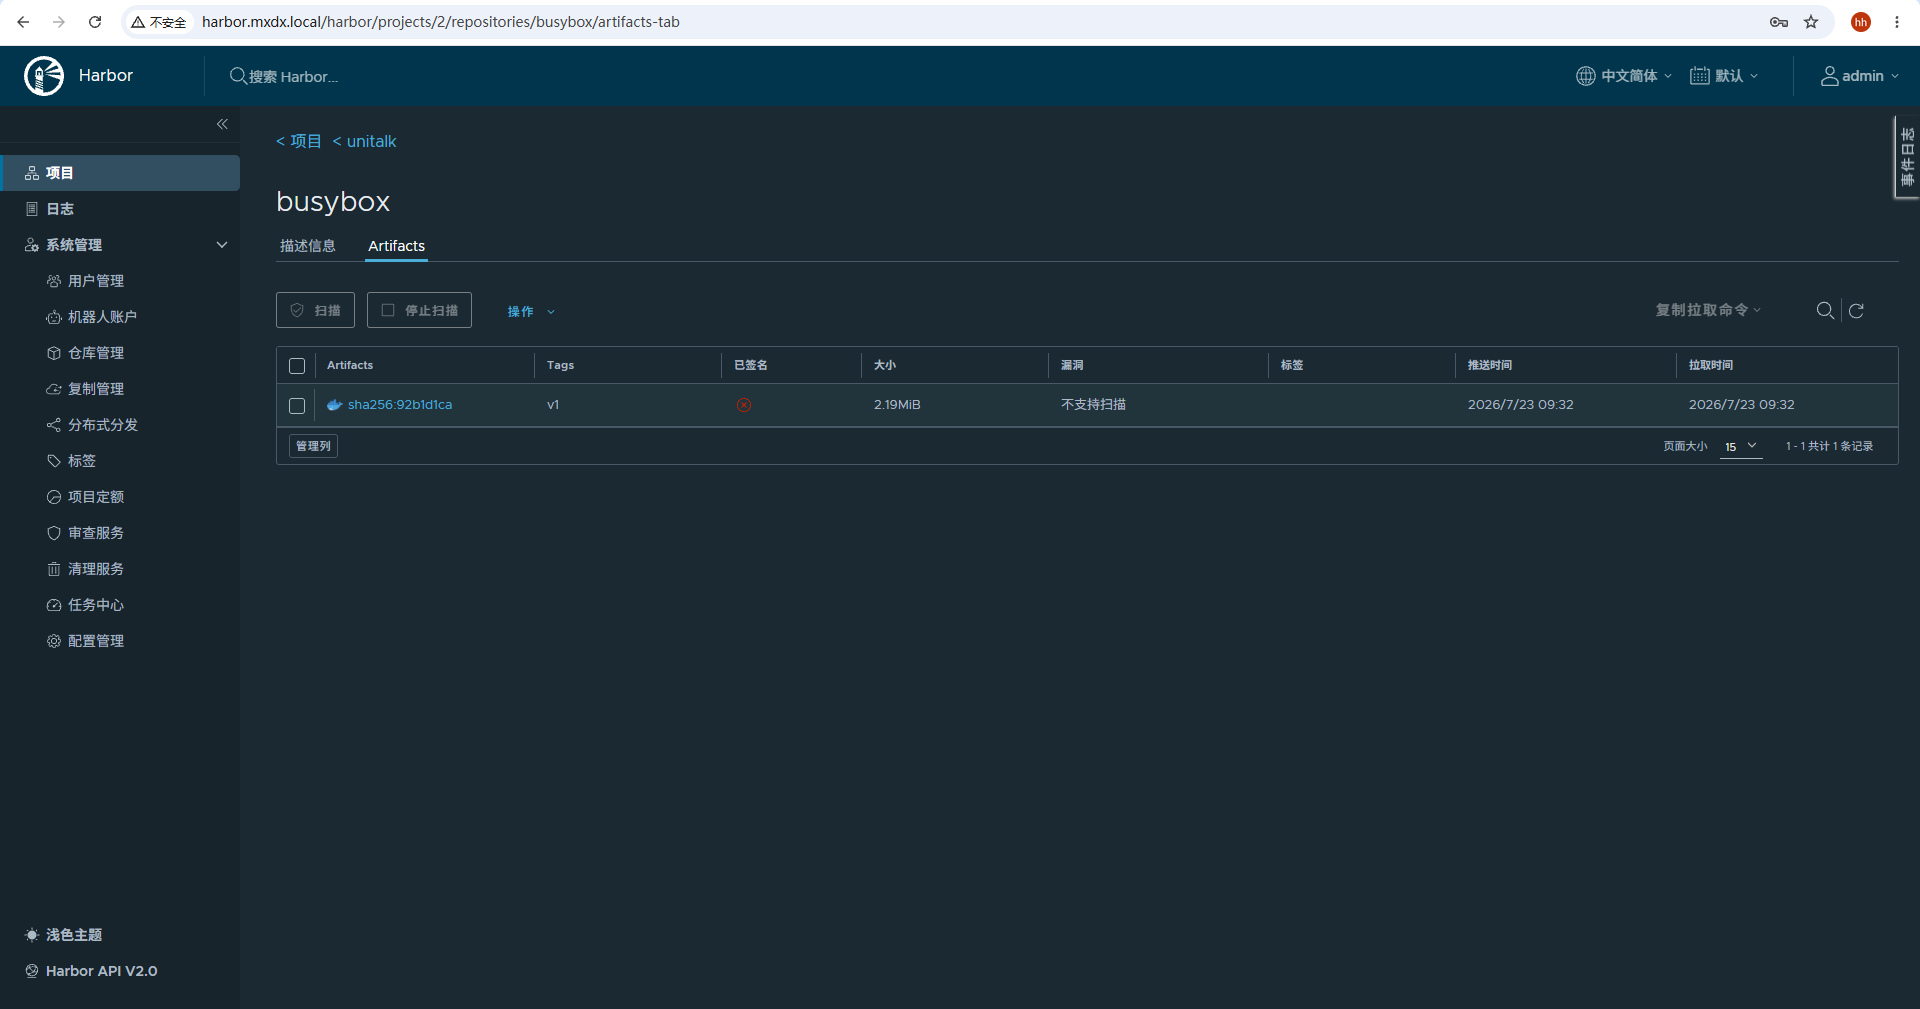Open 机器人账户 robot accounts
Image resolution: width=1920 pixels, height=1009 pixels.
(x=102, y=317)
